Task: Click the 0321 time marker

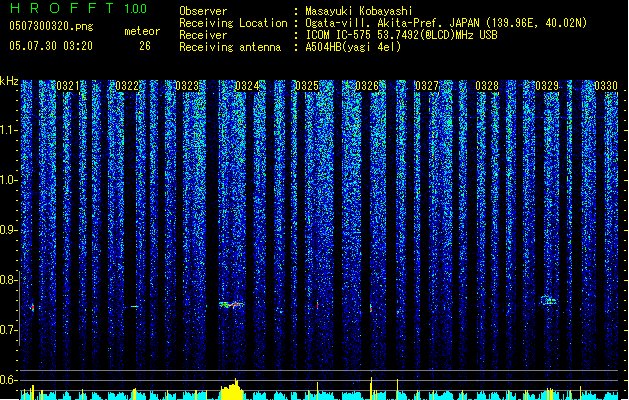Action: coord(68,86)
